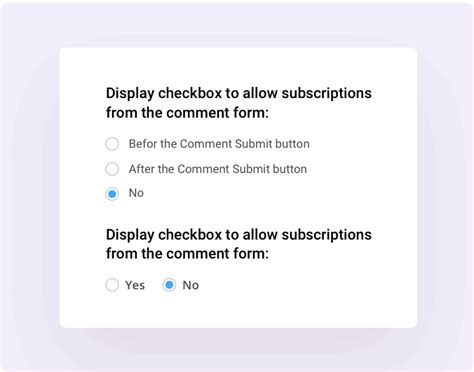Select the 'Befor the Comment Submit button' radio

112,144
